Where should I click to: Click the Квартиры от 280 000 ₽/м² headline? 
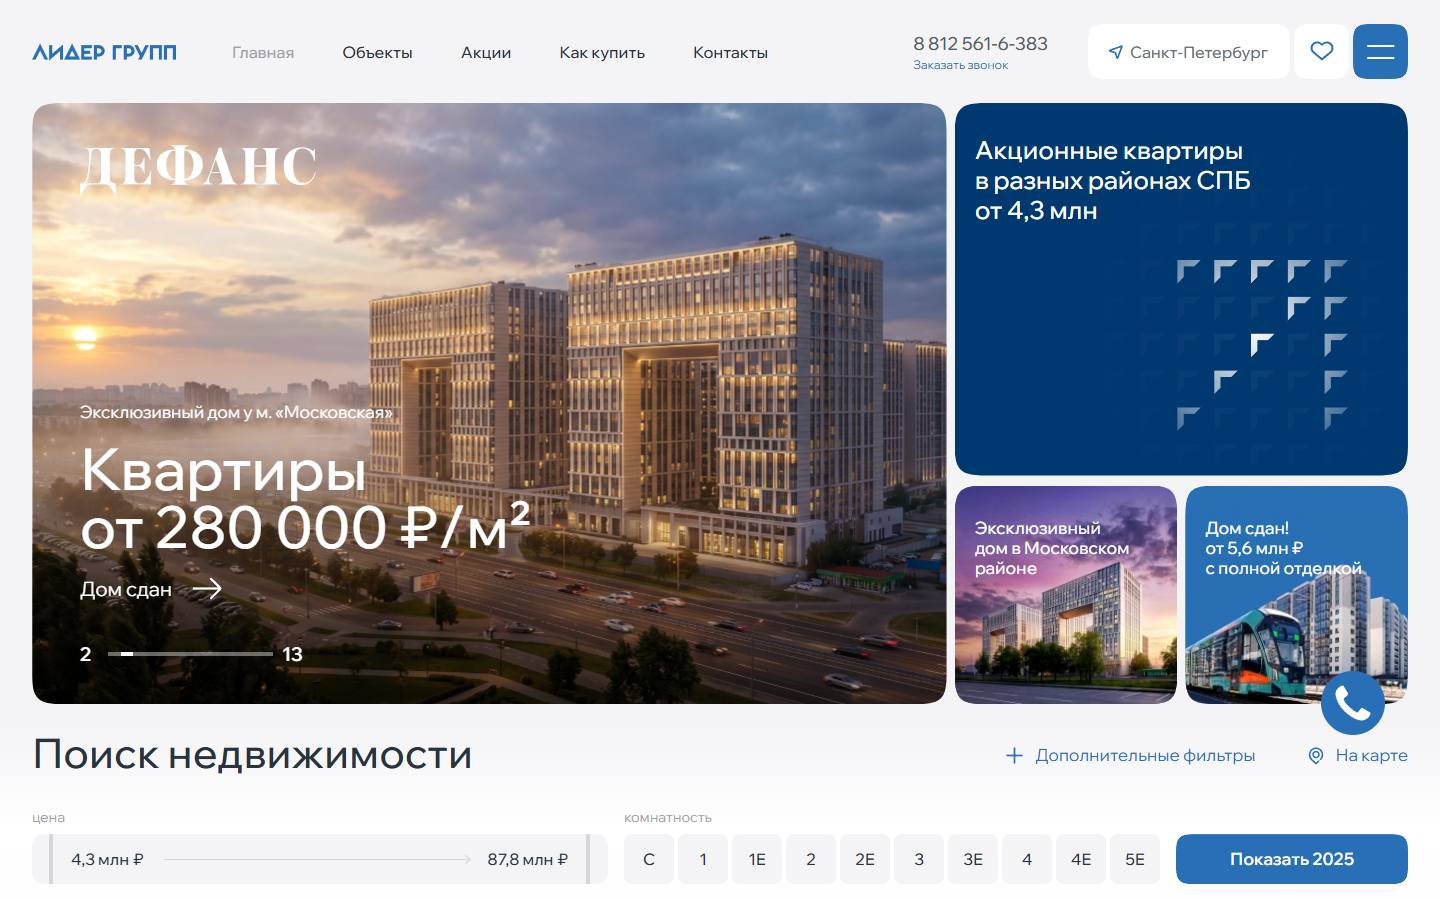click(305, 498)
